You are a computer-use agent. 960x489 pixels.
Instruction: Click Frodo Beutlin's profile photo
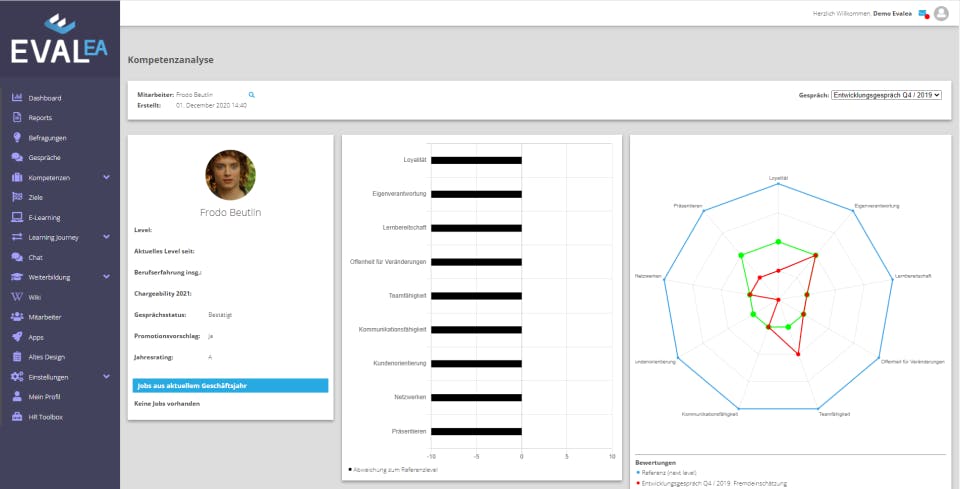click(230, 175)
